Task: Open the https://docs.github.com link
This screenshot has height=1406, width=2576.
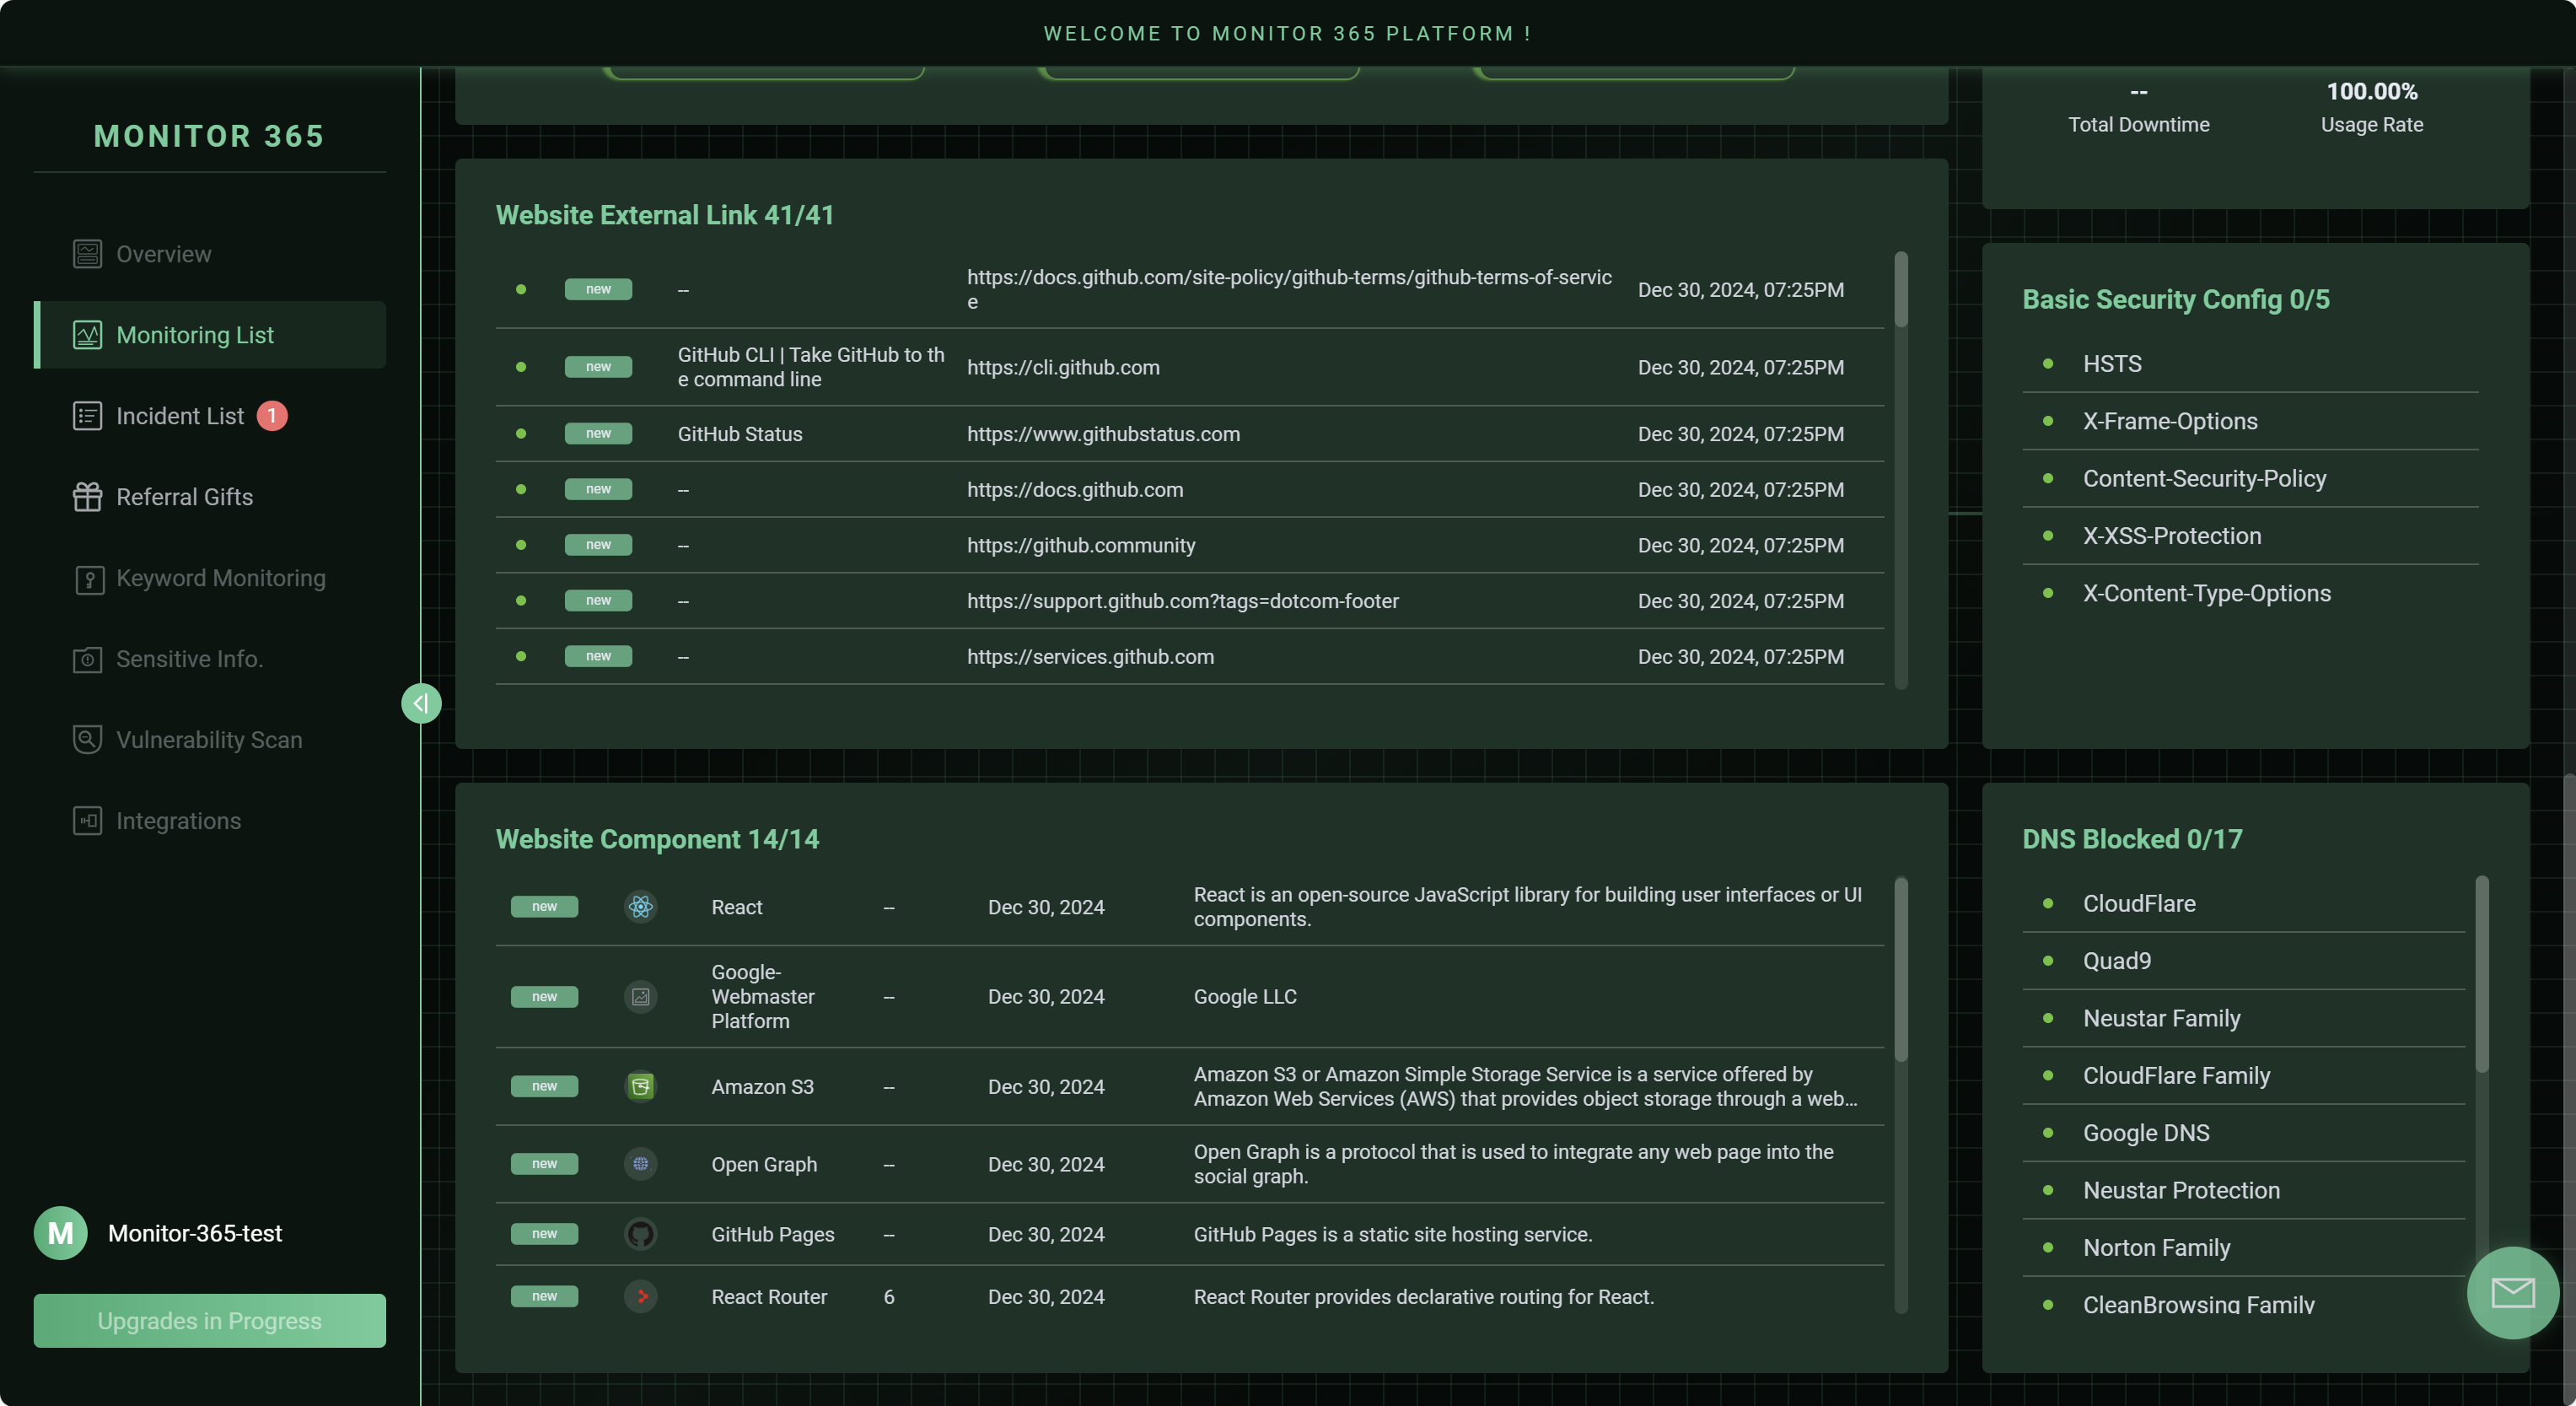Action: click(x=1075, y=490)
